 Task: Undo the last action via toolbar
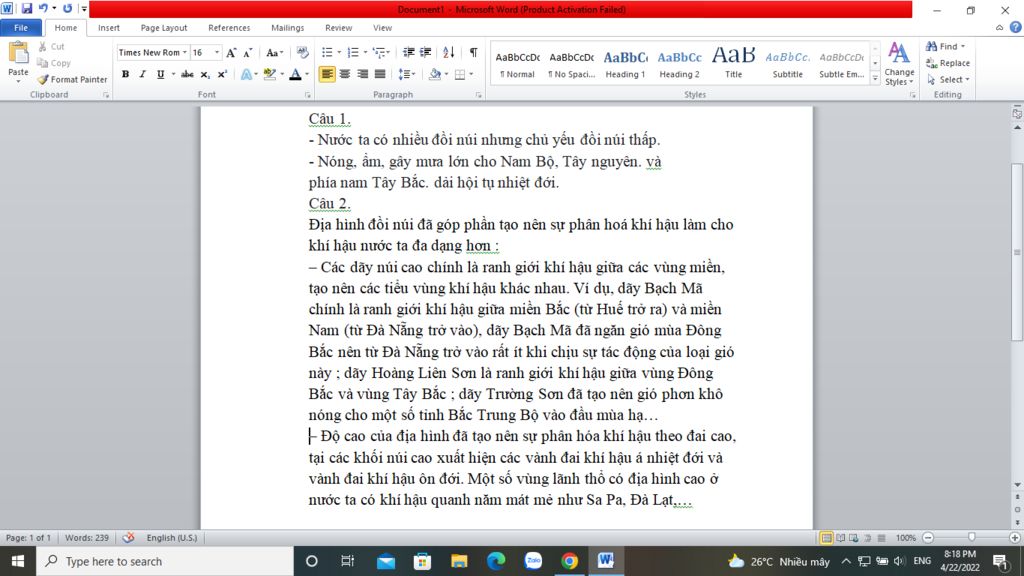(x=43, y=8)
